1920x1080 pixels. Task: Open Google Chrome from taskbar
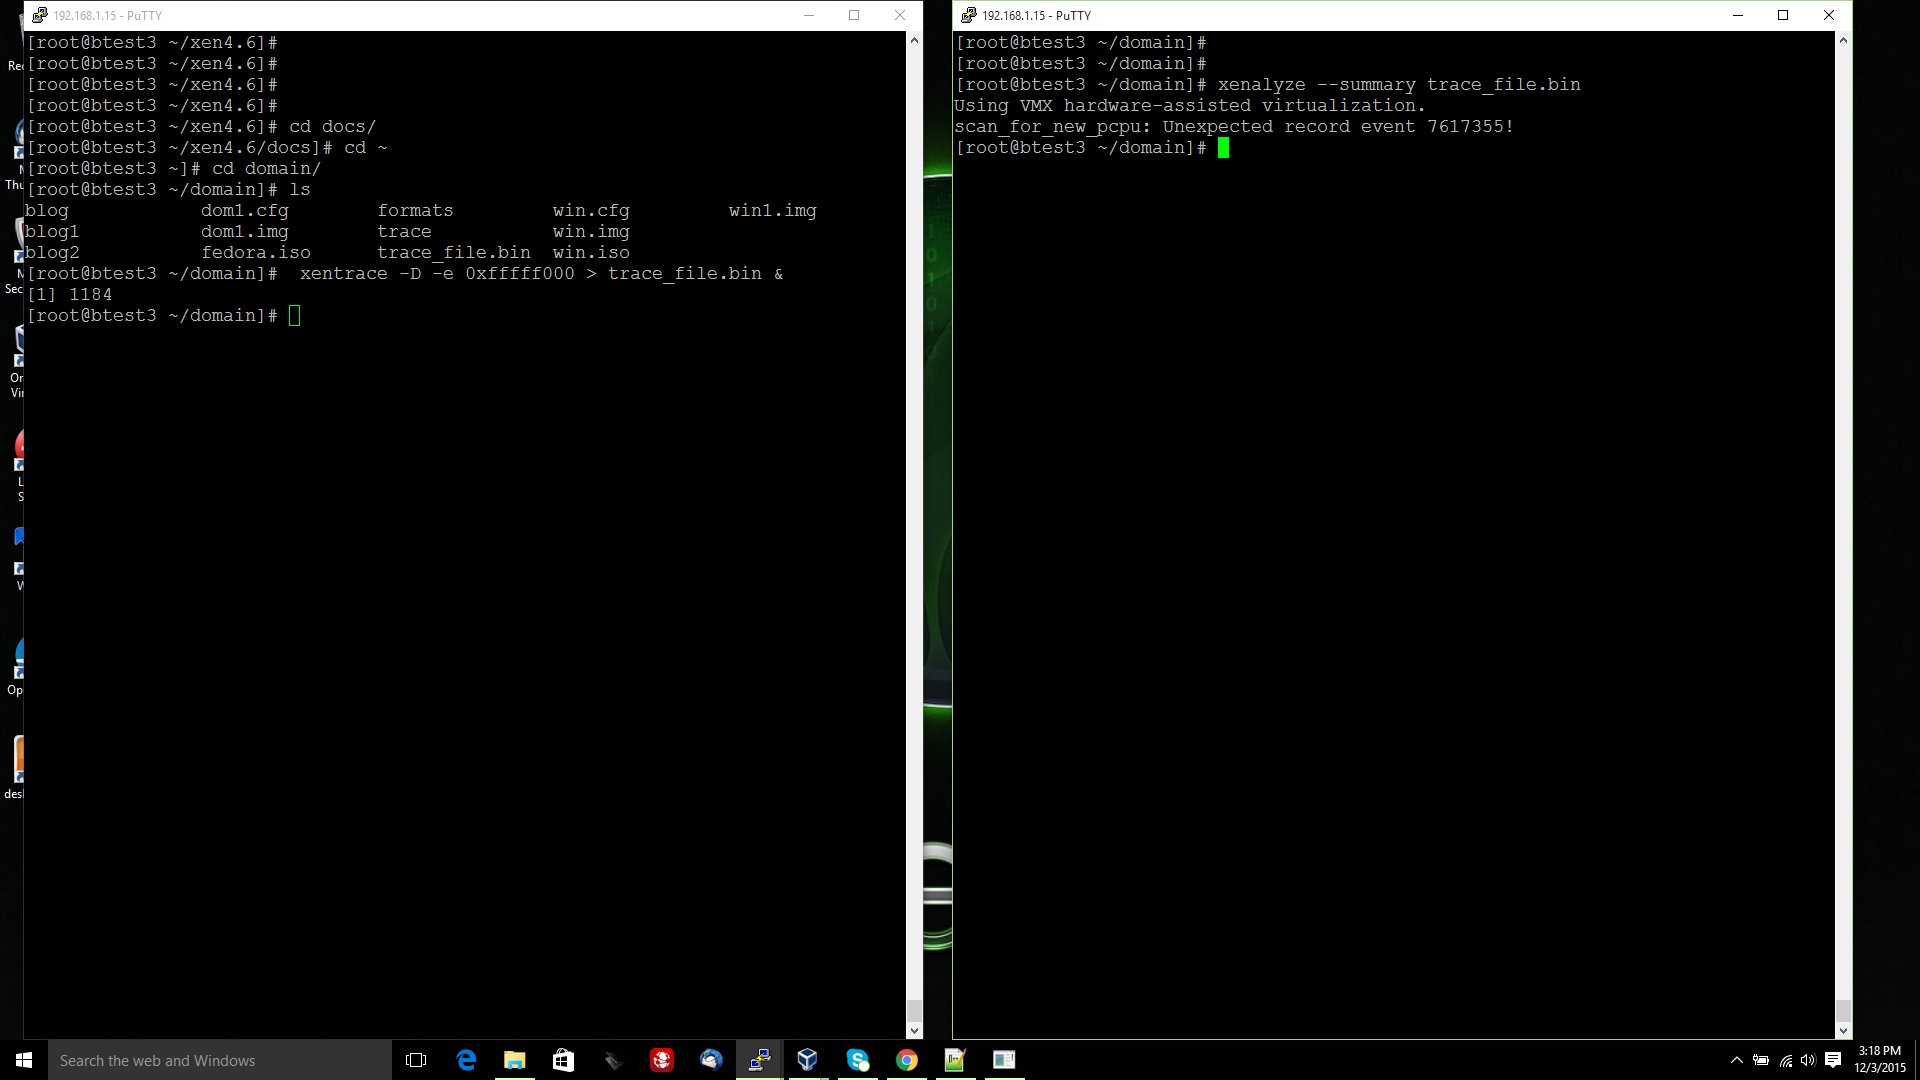(x=906, y=1060)
